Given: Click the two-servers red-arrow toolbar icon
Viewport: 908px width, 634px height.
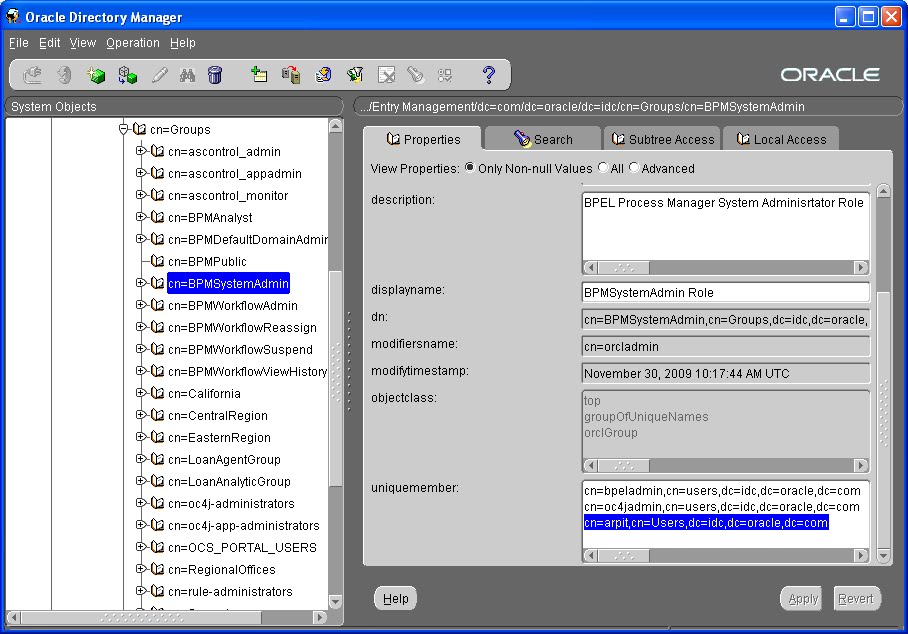Looking at the screenshot, I should tap(291, 75).
